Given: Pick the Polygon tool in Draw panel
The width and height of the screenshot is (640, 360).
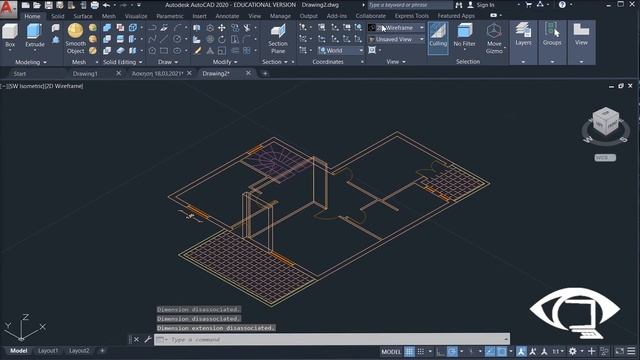Looking at the screenshot, I should tap(152, 51).
